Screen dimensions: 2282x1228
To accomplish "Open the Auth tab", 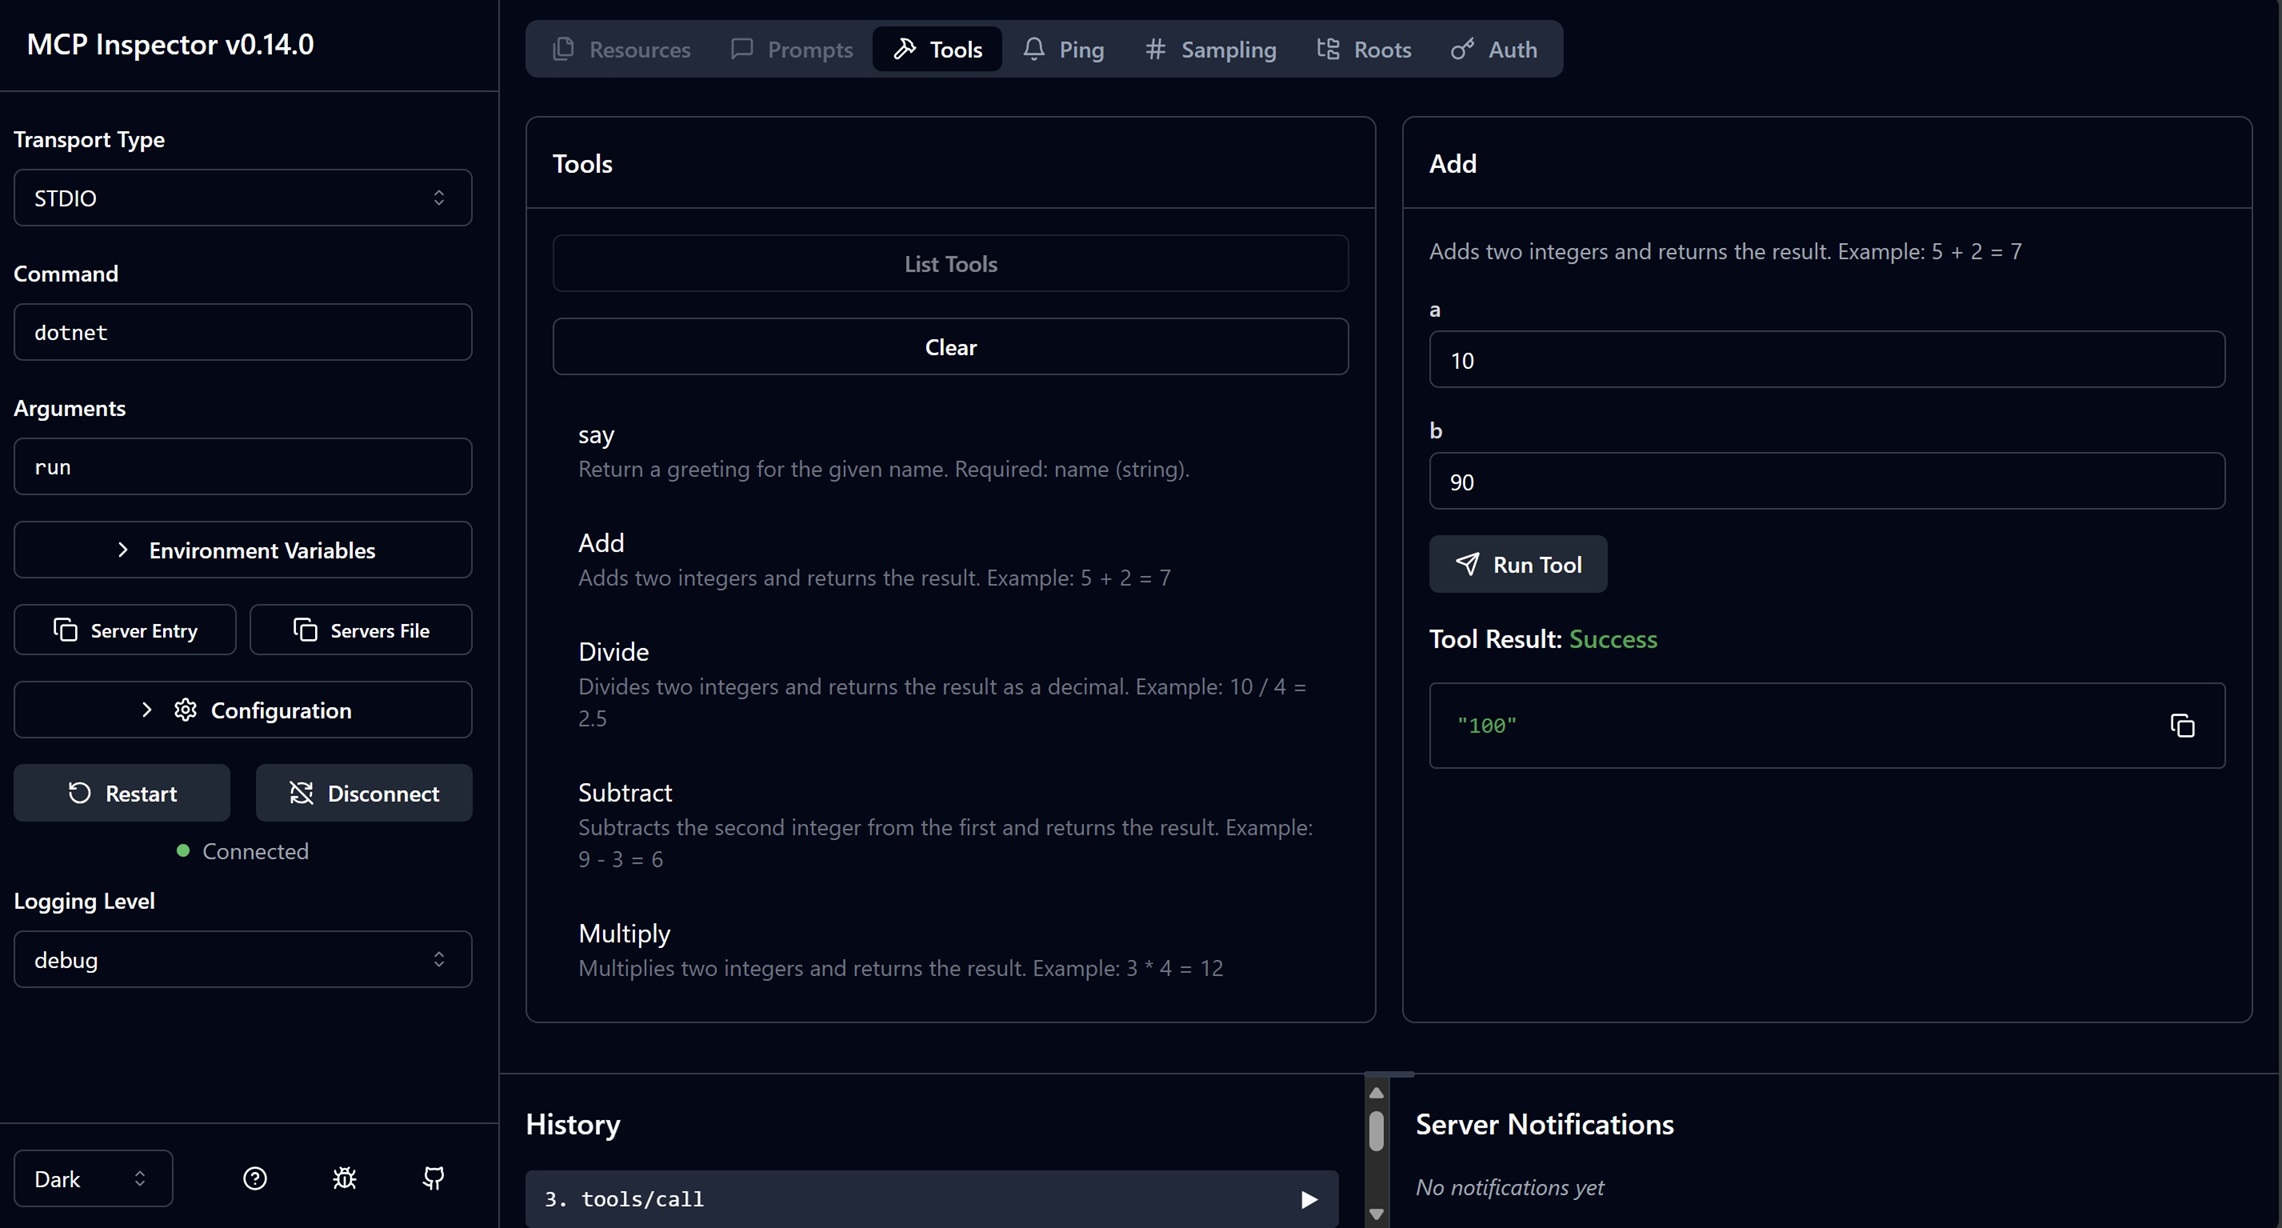I will (1494, 49).
